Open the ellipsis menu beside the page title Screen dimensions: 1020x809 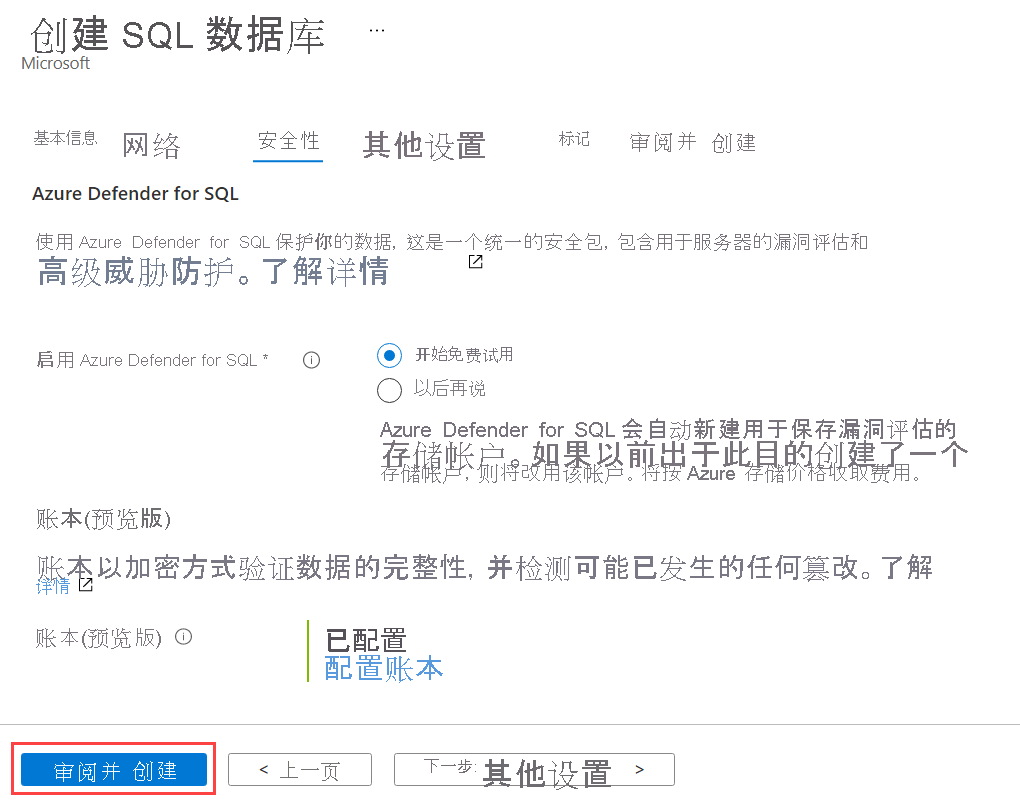[x=377, y=30]
